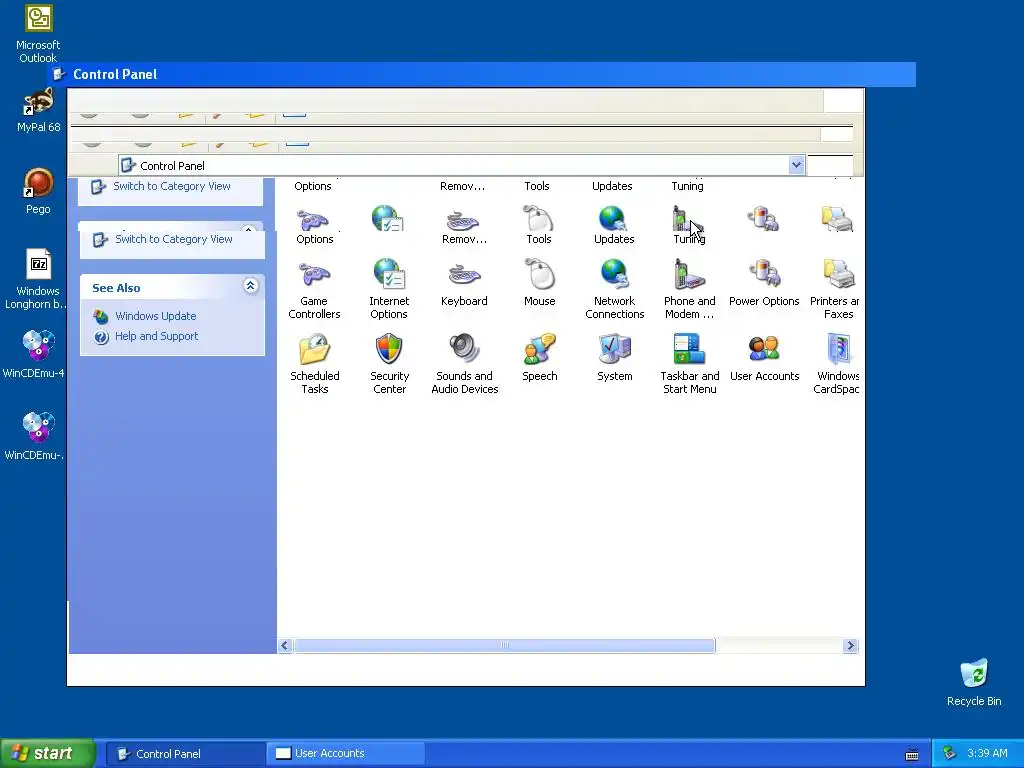Collapse the See Also panel
This screenshot has width=1024, height=768.
coord(250,285)
